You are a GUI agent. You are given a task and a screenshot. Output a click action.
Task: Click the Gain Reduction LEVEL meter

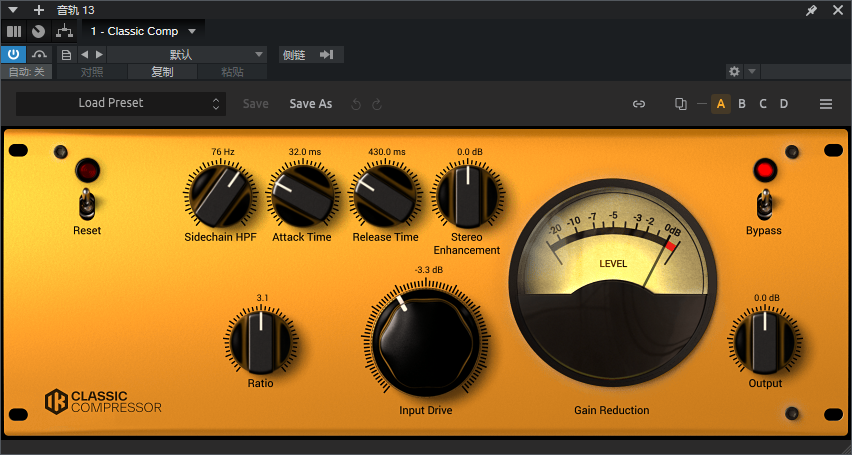[612, 283]
